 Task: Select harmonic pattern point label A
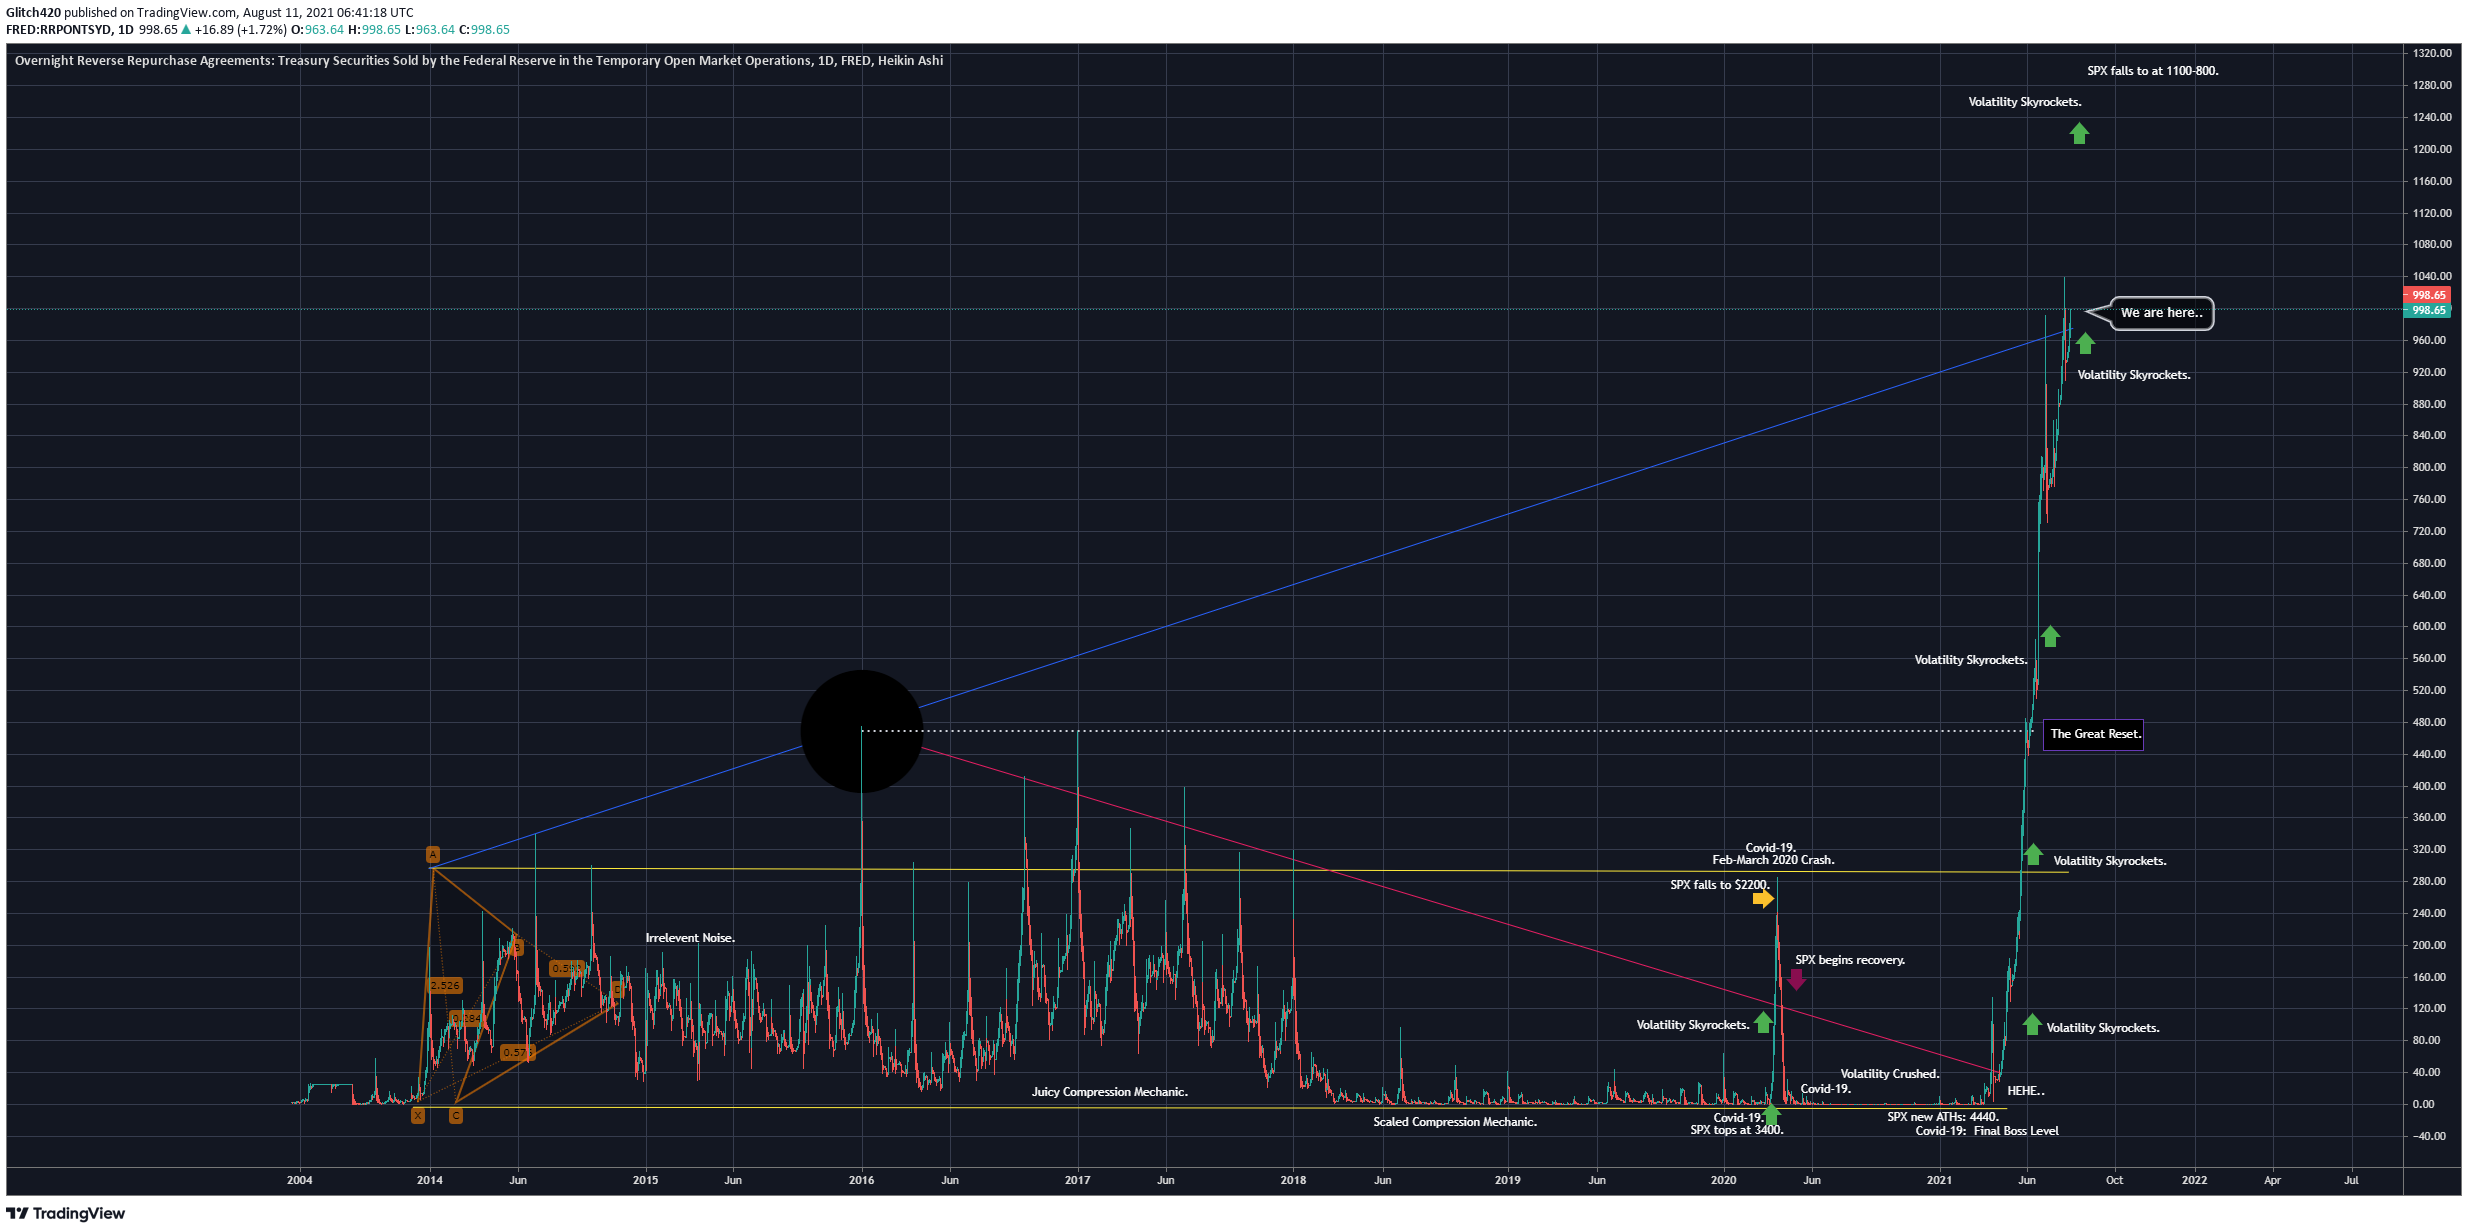pyautogui.click(x=432, y=854)
